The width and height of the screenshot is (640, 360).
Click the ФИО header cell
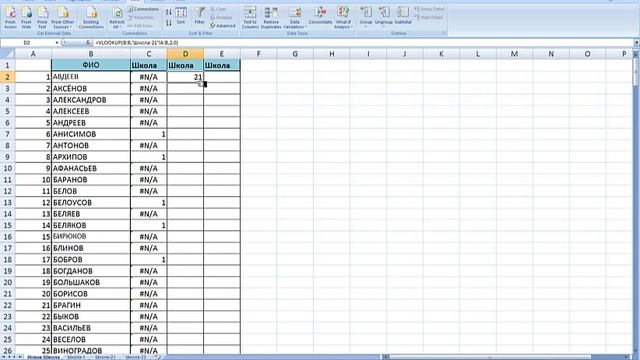click(91, 65)
